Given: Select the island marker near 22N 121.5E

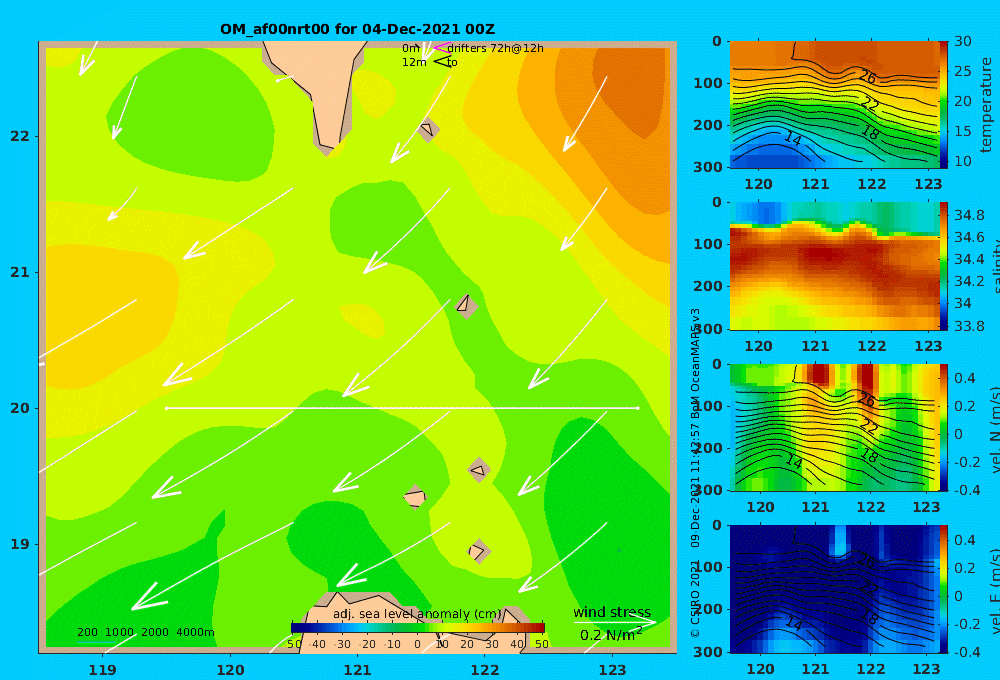Looking at the screenshot, I should click(x=427, y=129).
